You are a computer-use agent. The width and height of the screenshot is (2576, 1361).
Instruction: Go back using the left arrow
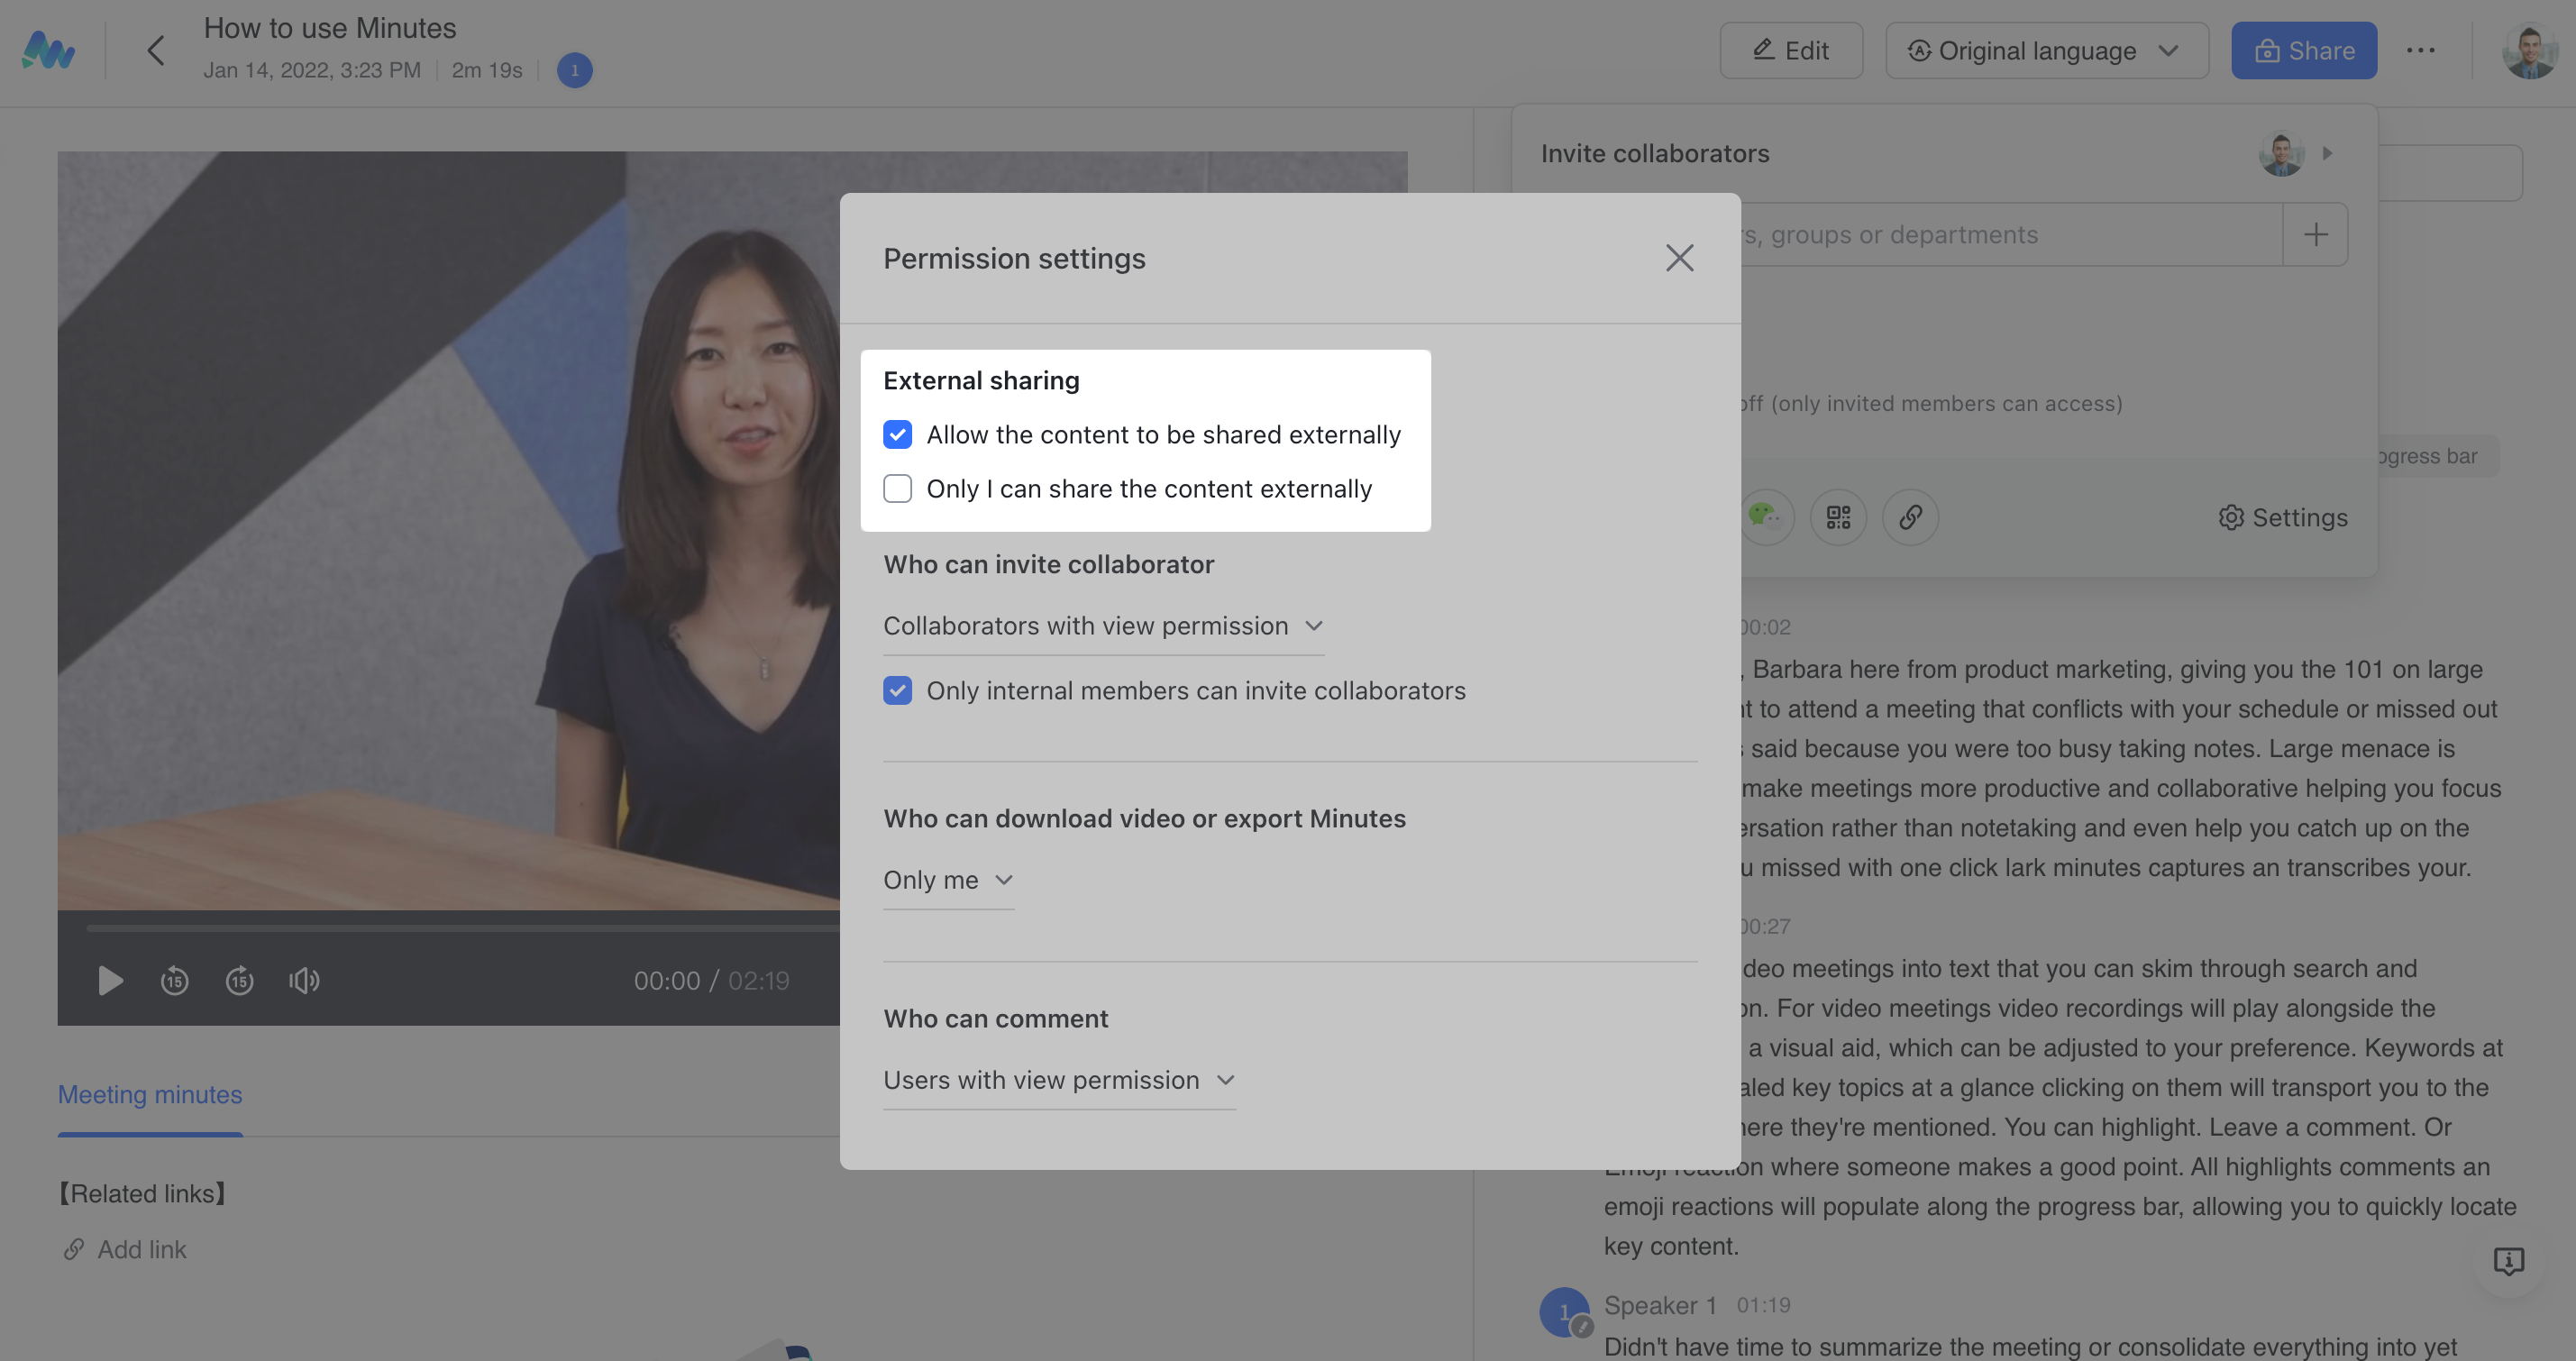(x=155, y=50)
